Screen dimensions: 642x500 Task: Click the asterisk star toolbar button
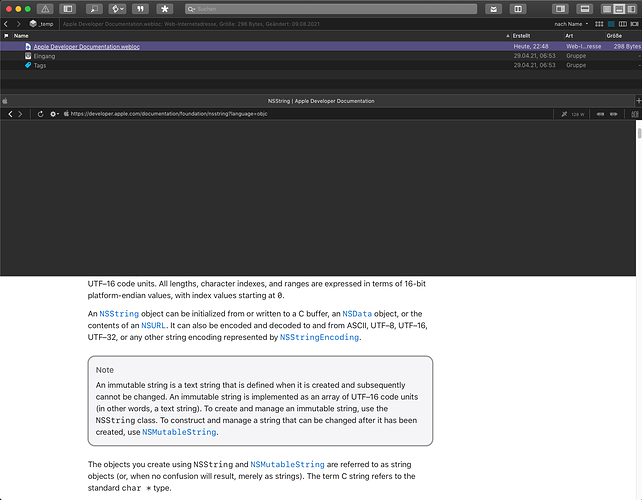click(165, 9)
